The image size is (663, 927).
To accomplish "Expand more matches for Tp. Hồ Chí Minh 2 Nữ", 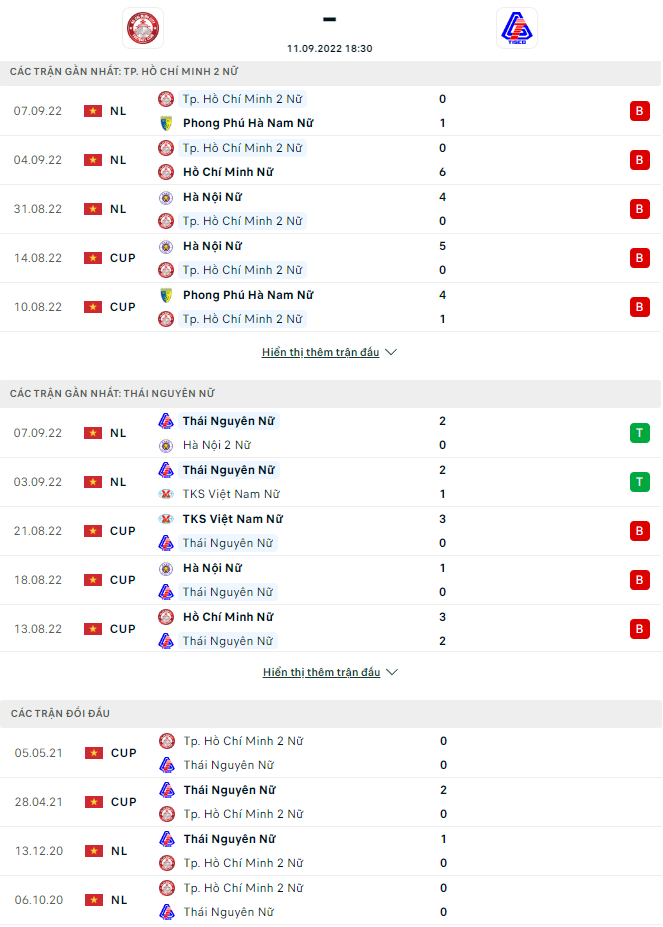I will tap(320, 353).
